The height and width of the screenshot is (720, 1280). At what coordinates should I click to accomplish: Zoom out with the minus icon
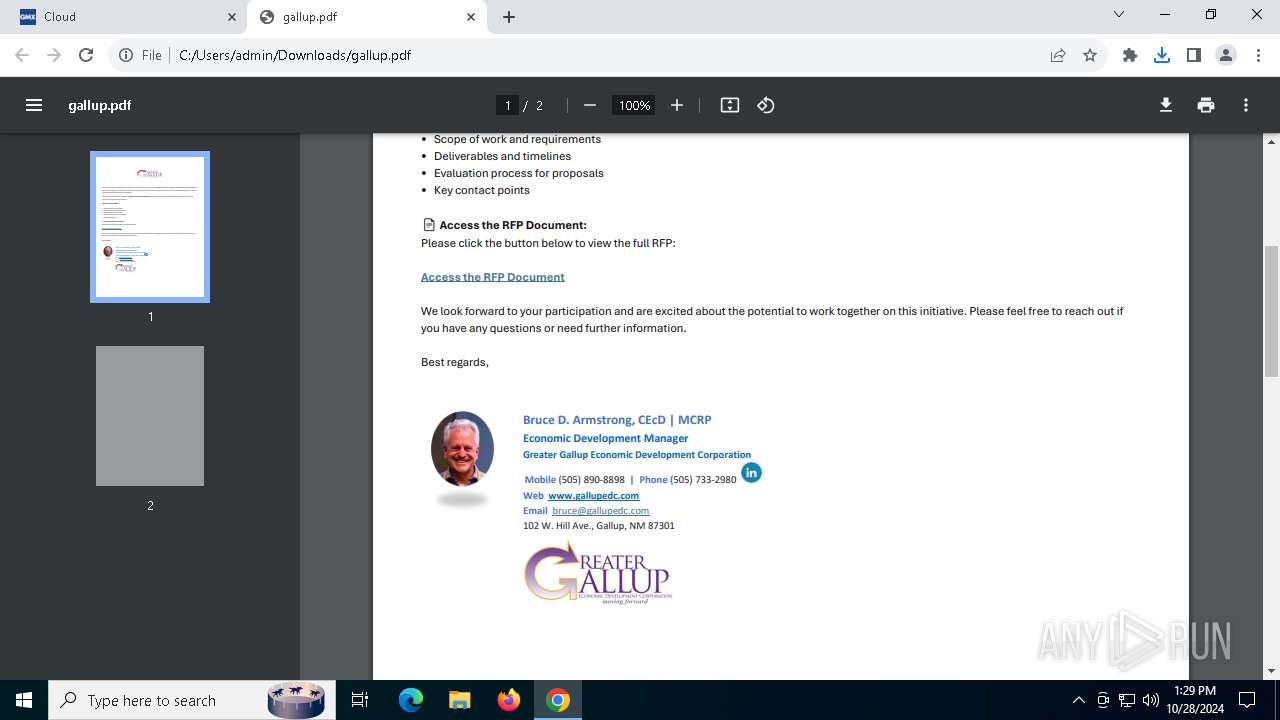pyautogui.click(x=590, y=105)
